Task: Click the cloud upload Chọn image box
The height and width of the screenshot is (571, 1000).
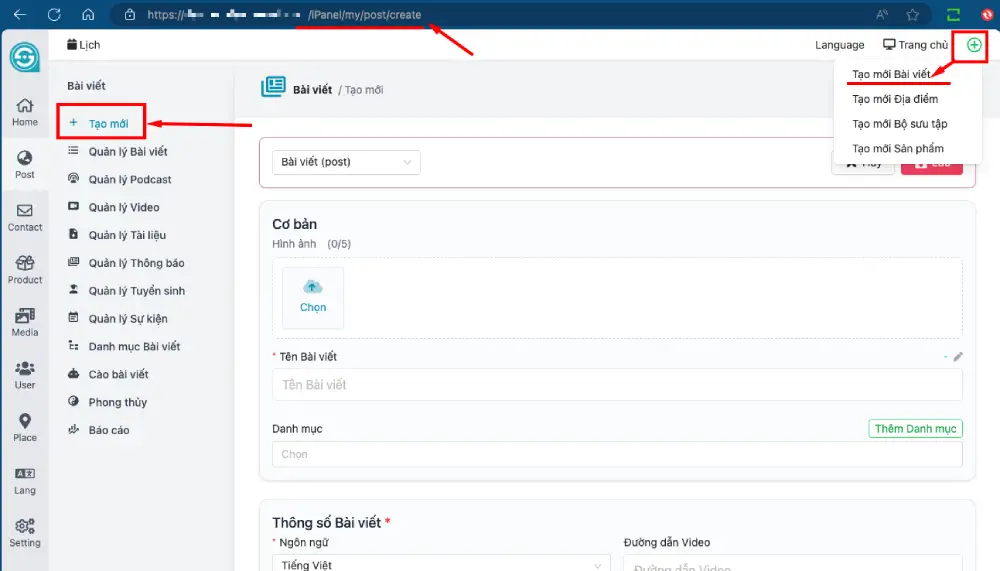Action: click(x=313, y=297)
